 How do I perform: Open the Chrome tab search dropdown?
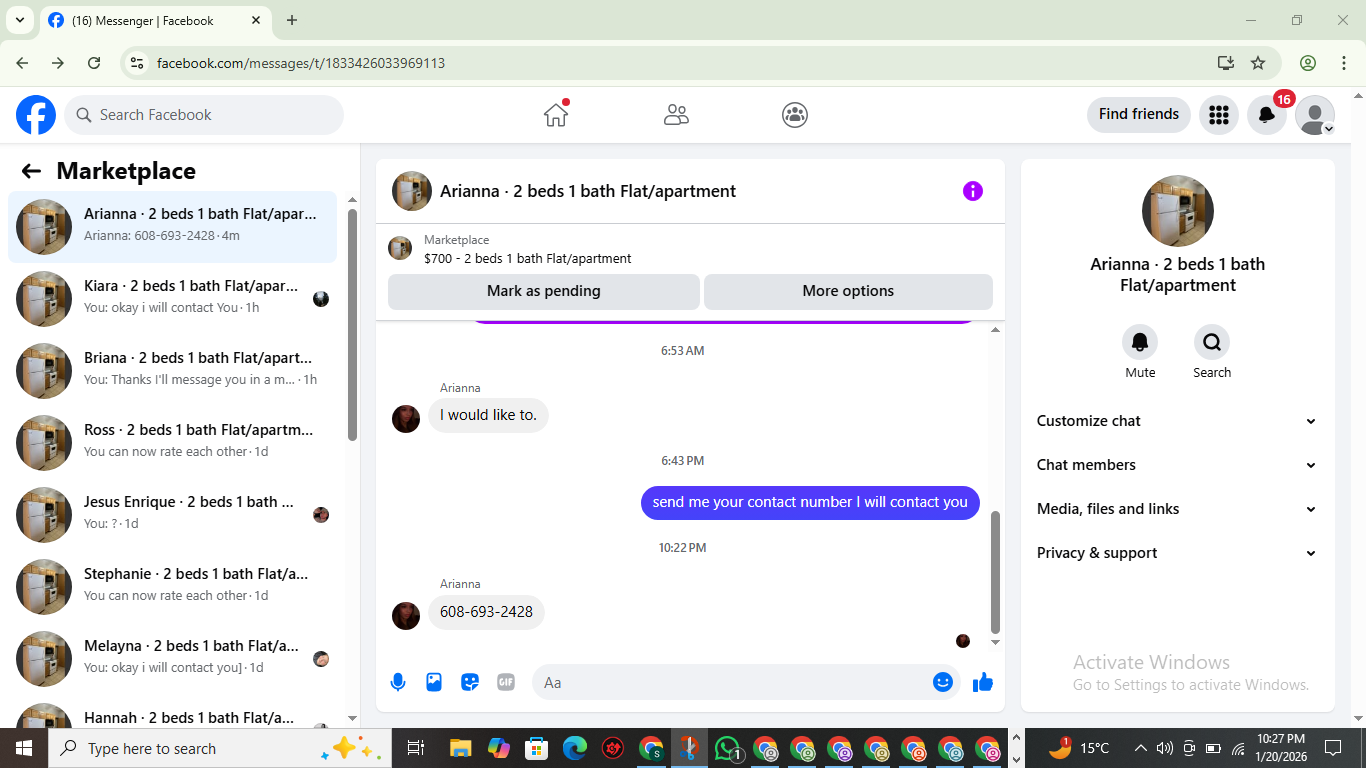click(x=19, y=20)
